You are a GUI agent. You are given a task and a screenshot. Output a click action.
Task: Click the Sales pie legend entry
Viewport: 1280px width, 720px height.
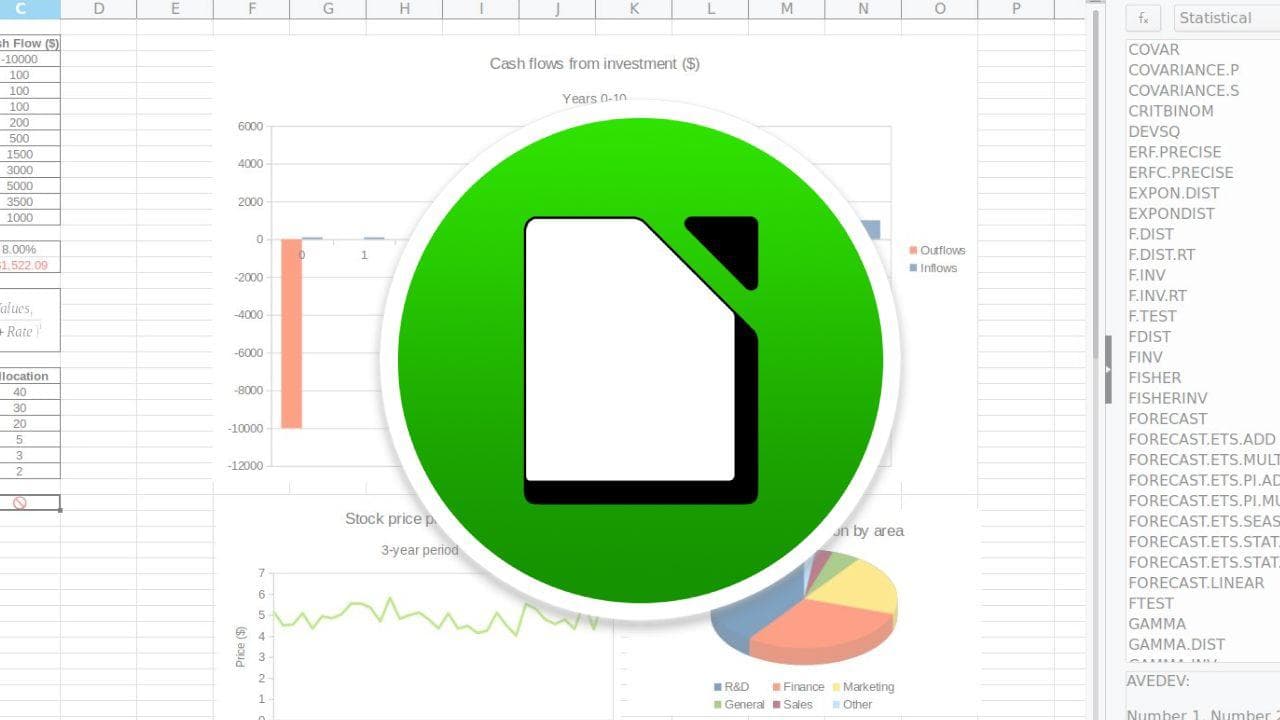point(792,704)
